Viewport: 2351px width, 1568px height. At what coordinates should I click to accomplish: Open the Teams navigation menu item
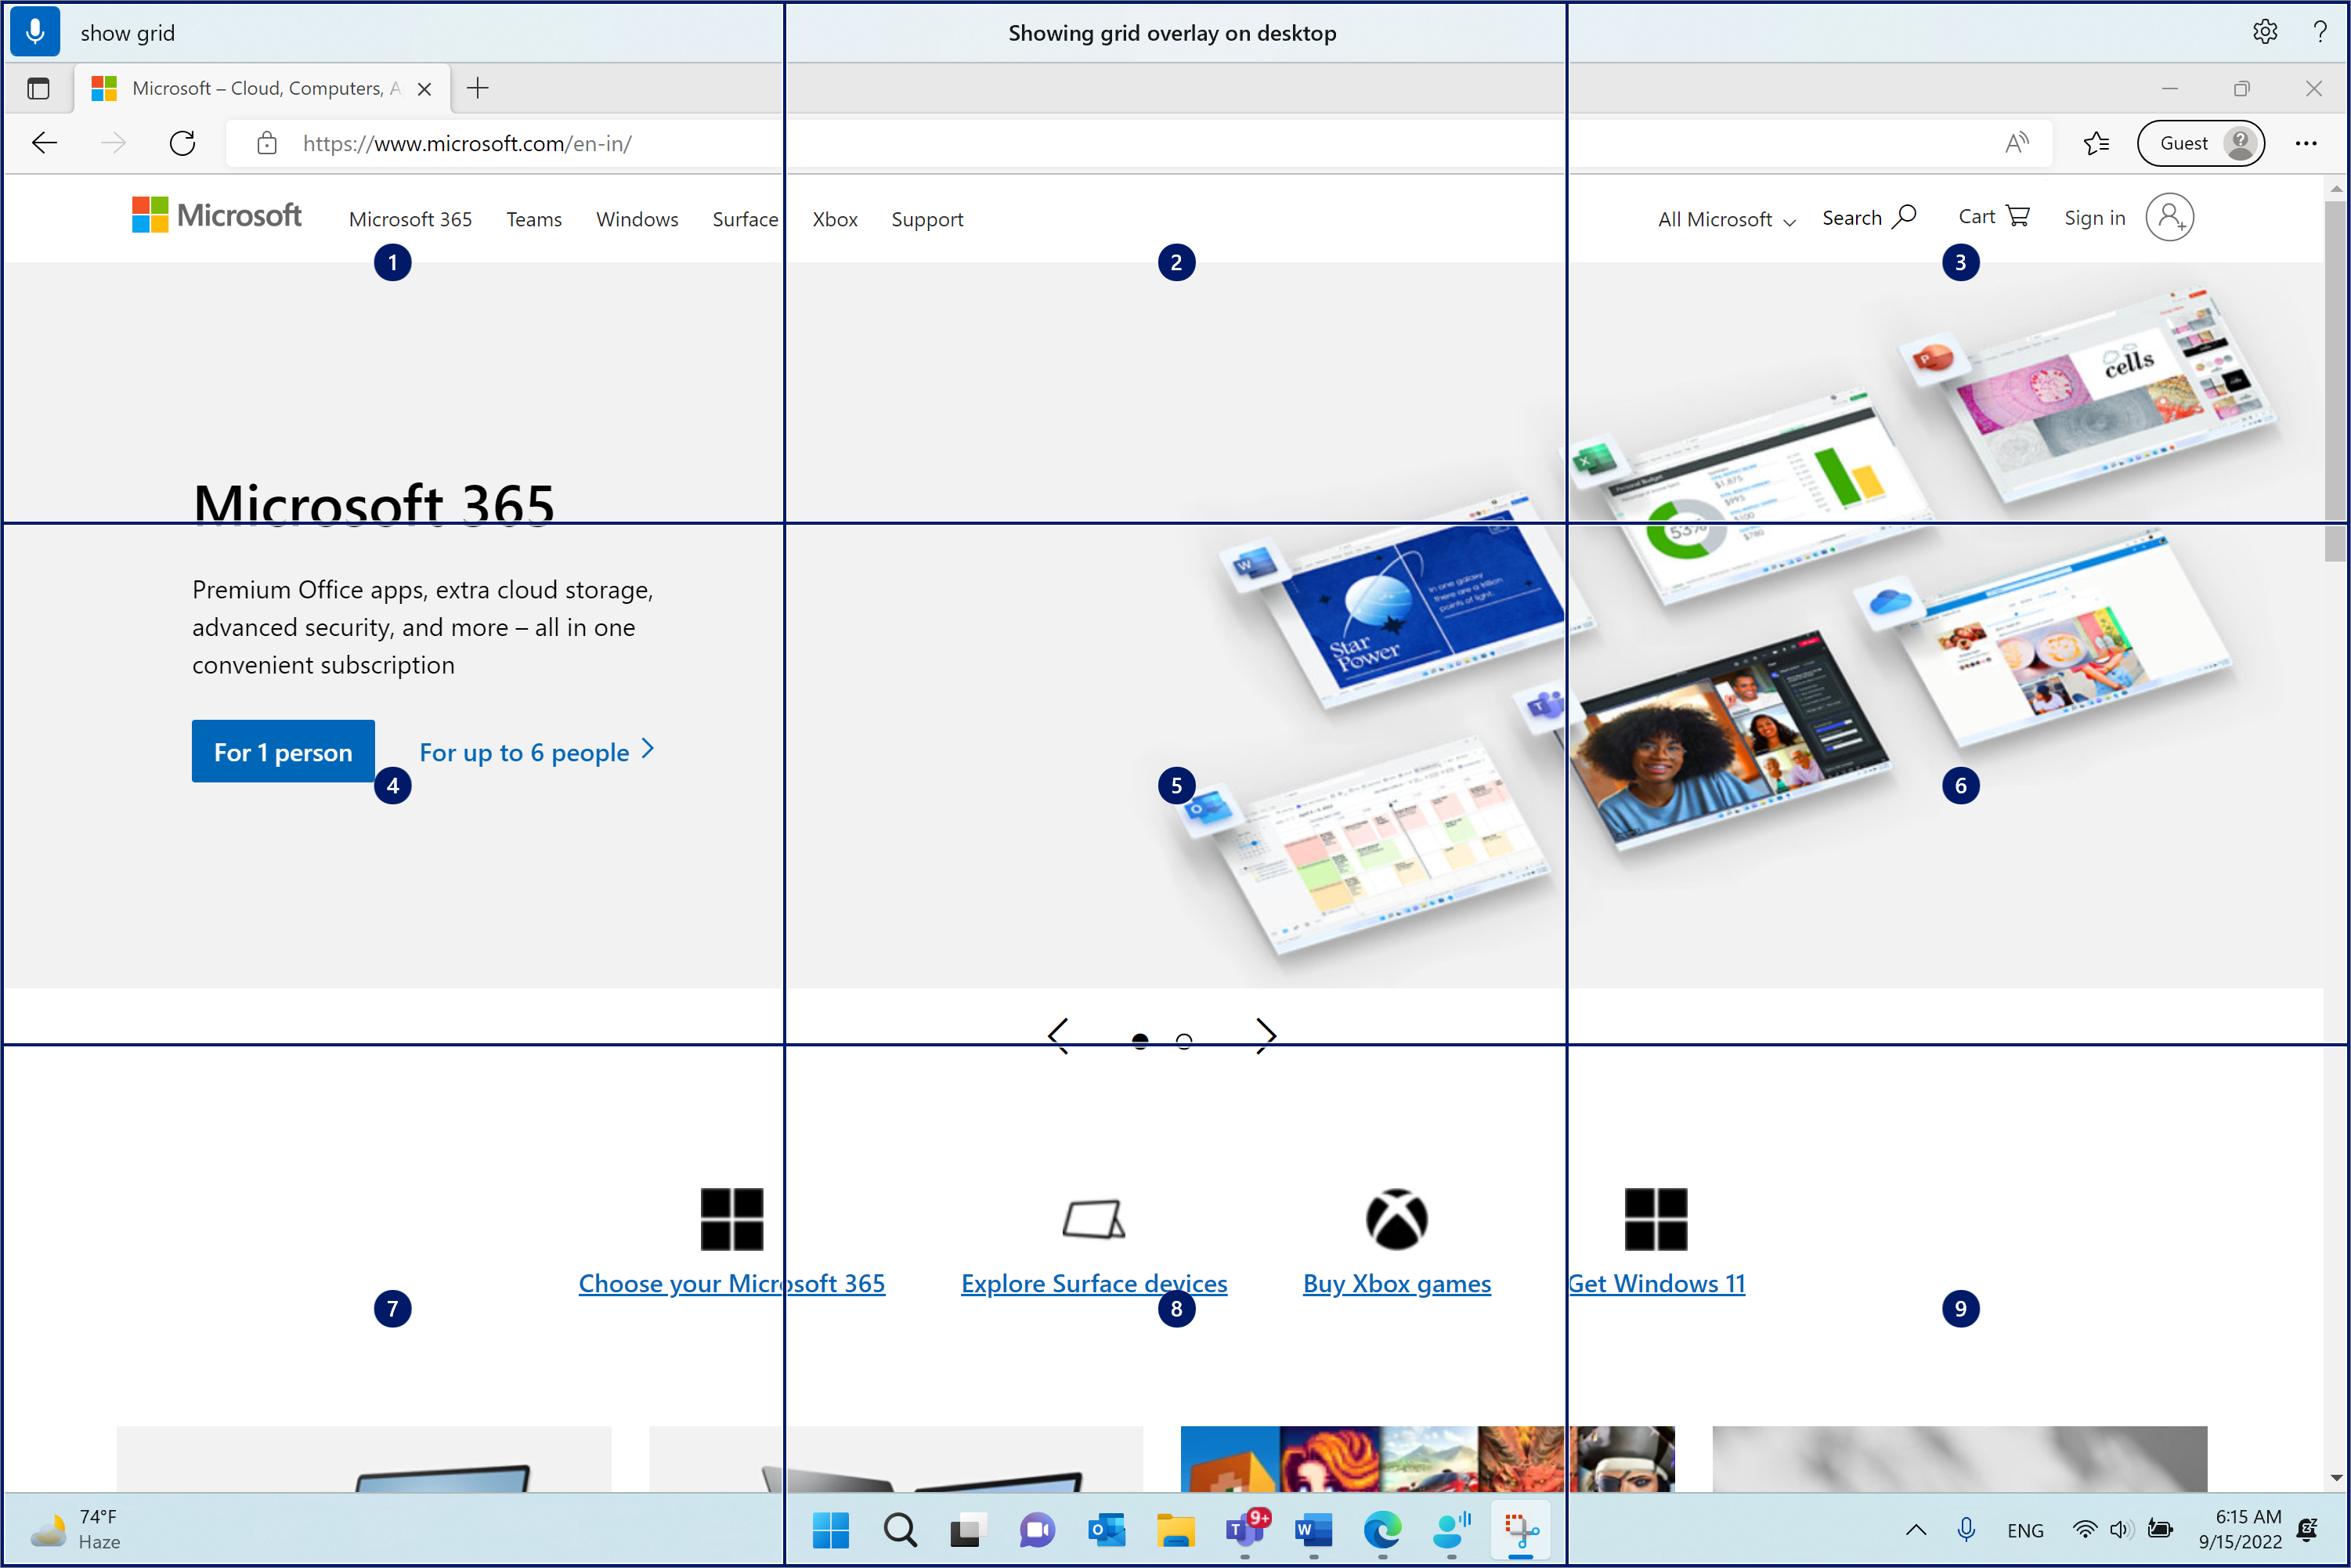point(533,219)
